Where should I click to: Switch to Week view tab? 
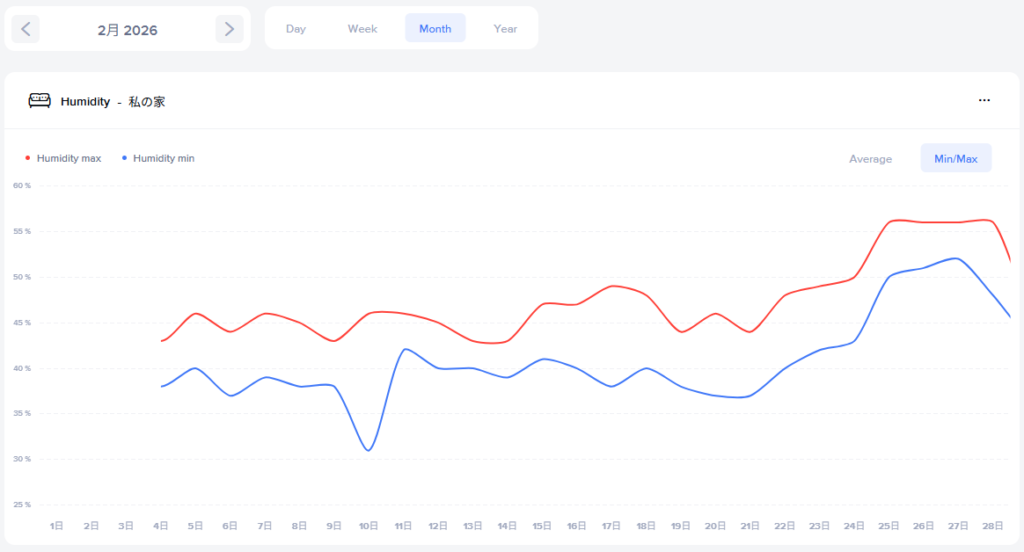(362, 29)
